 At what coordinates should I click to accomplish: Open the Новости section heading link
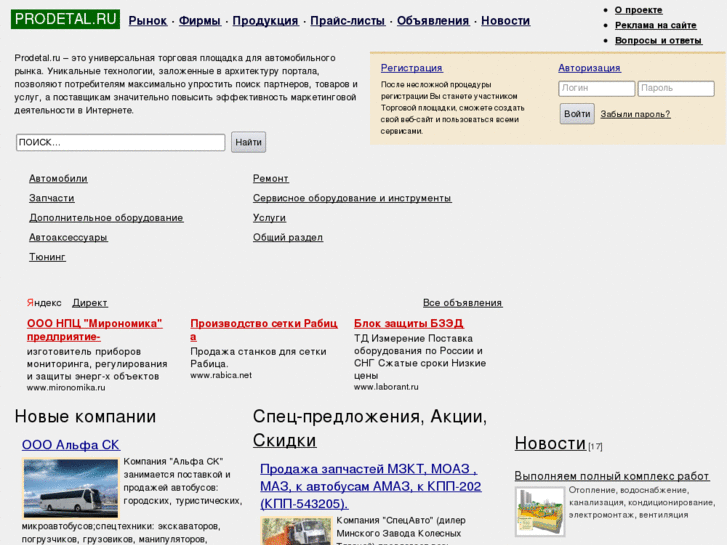click(550, 443)
